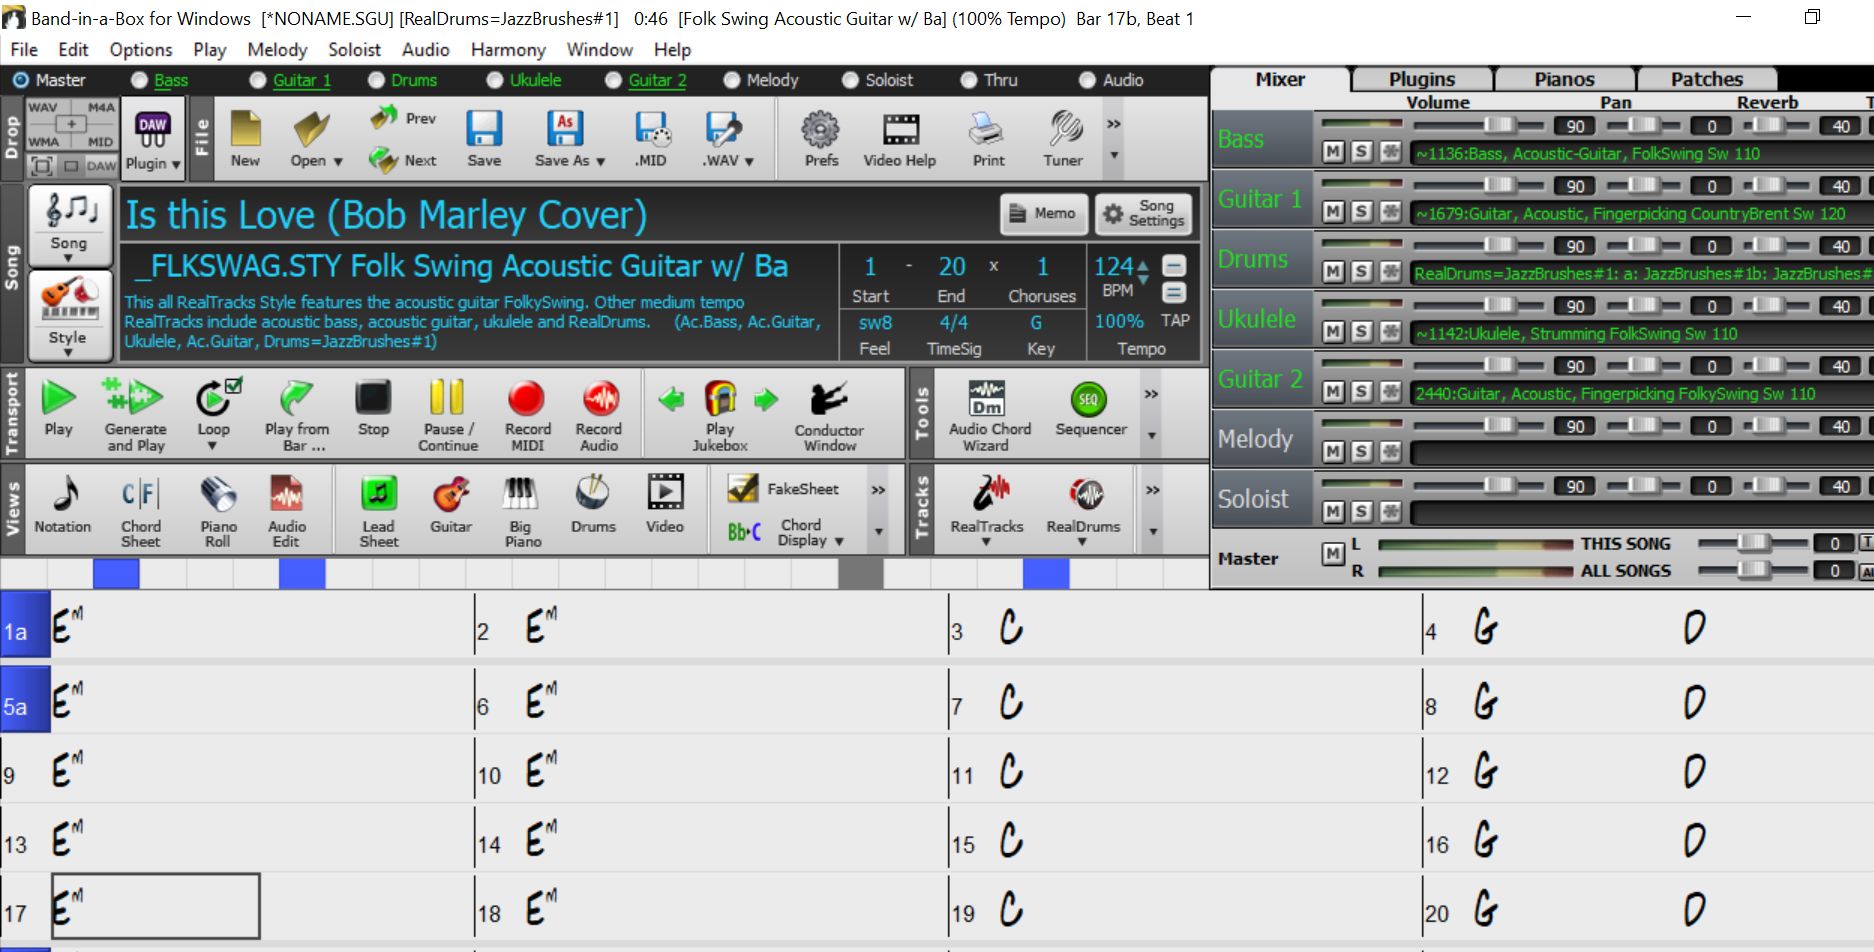Screen dimensions: 1874x952
Task: Expand the RealTracks dropdown
Action: (986, 542)
